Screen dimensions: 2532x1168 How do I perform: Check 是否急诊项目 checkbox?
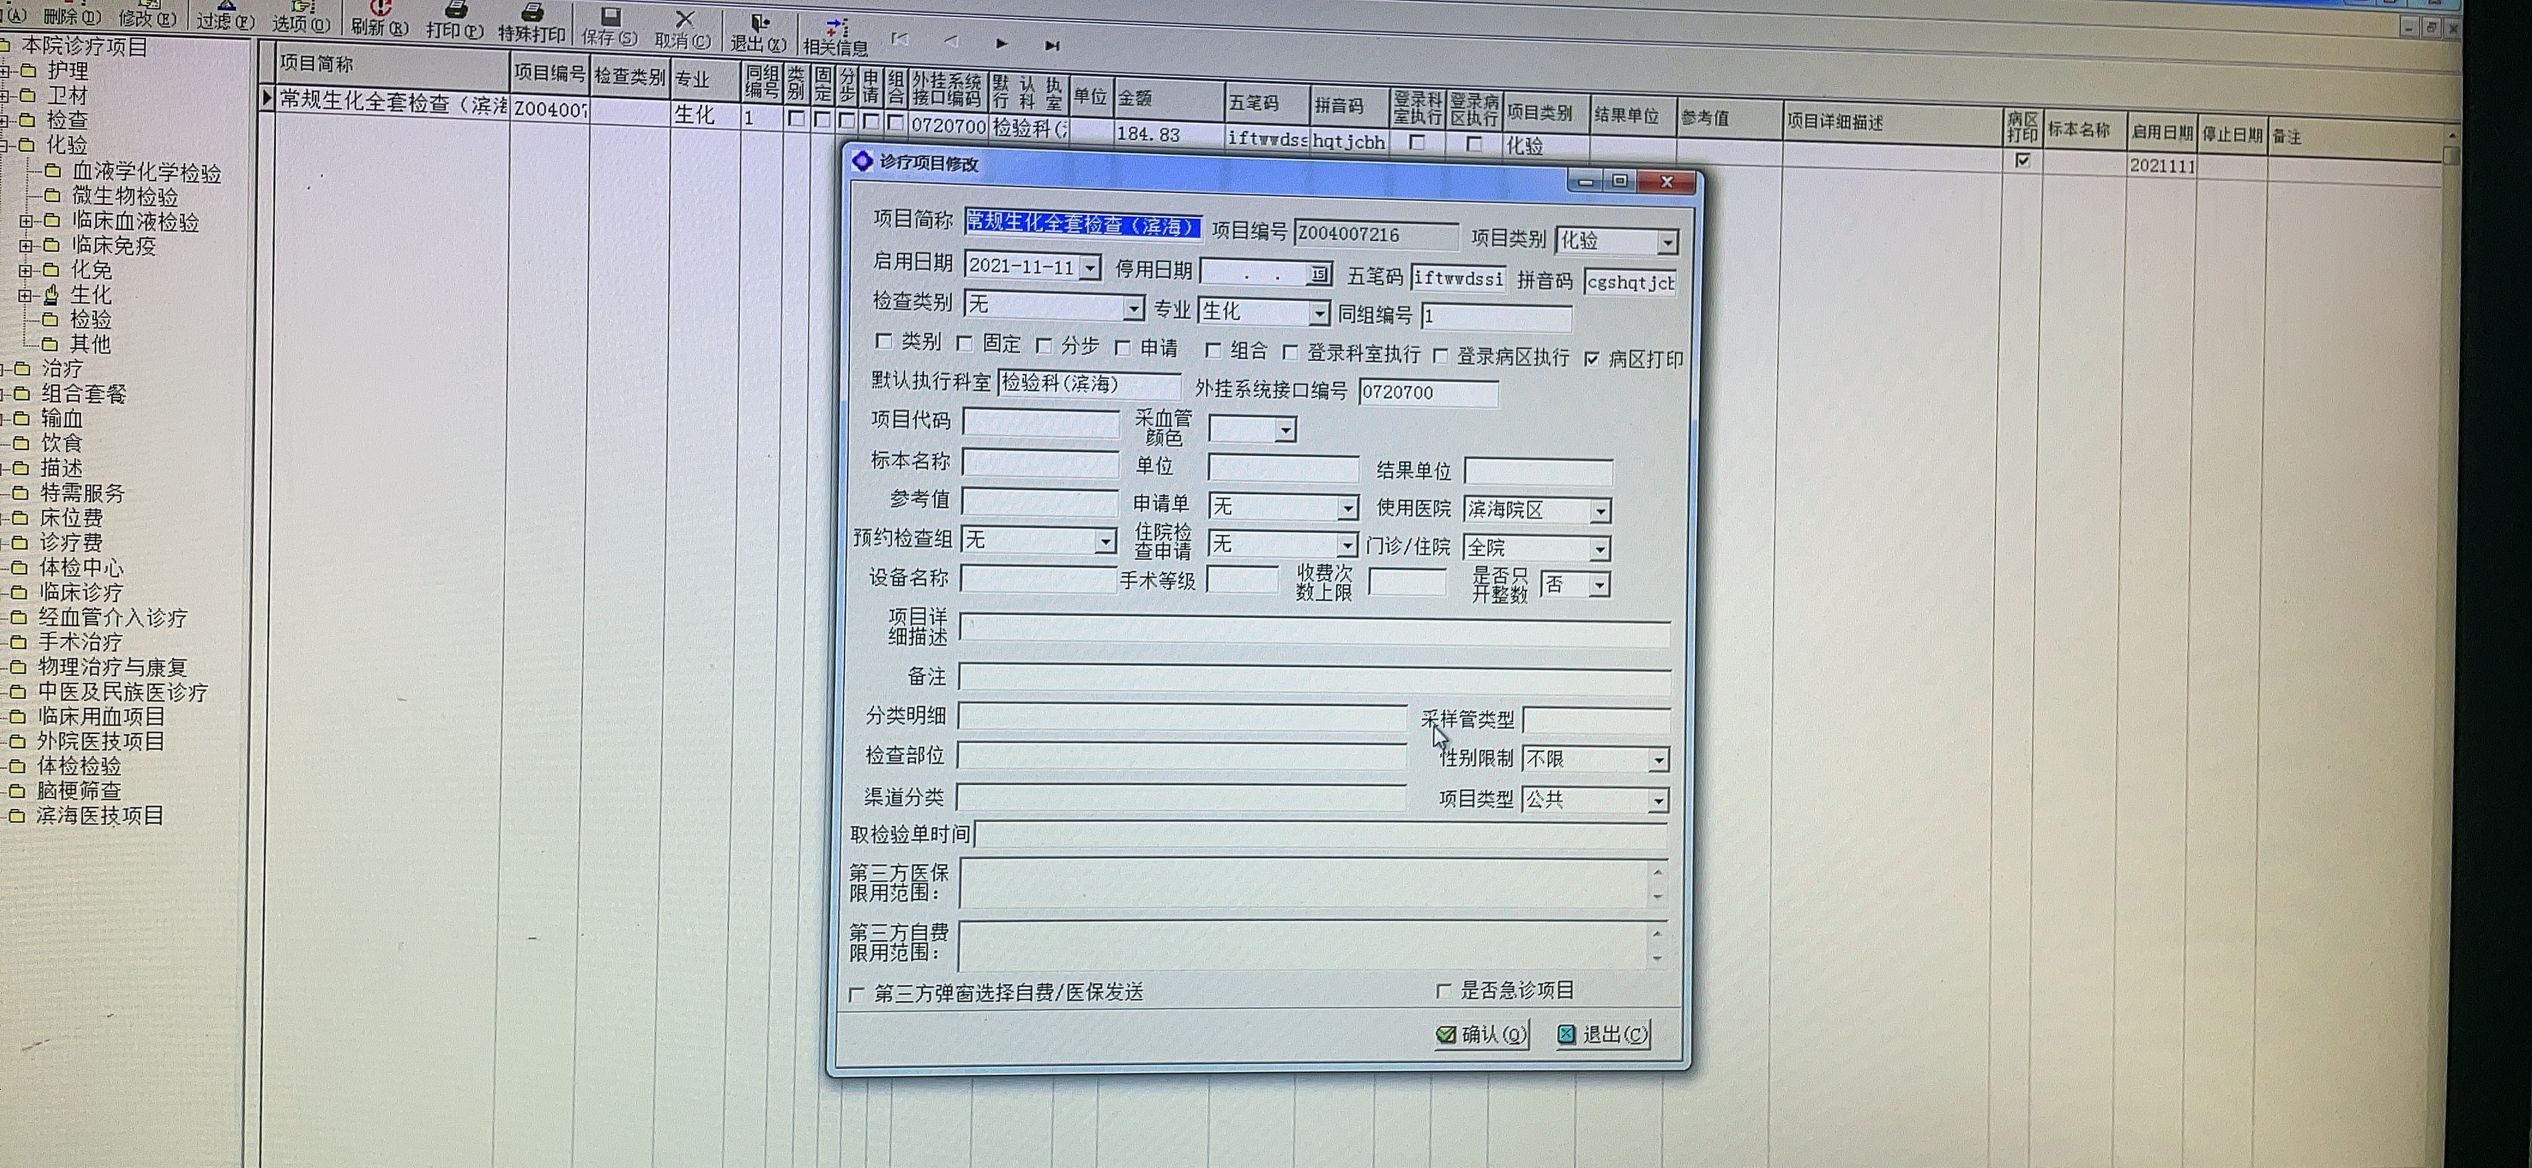1443,990
